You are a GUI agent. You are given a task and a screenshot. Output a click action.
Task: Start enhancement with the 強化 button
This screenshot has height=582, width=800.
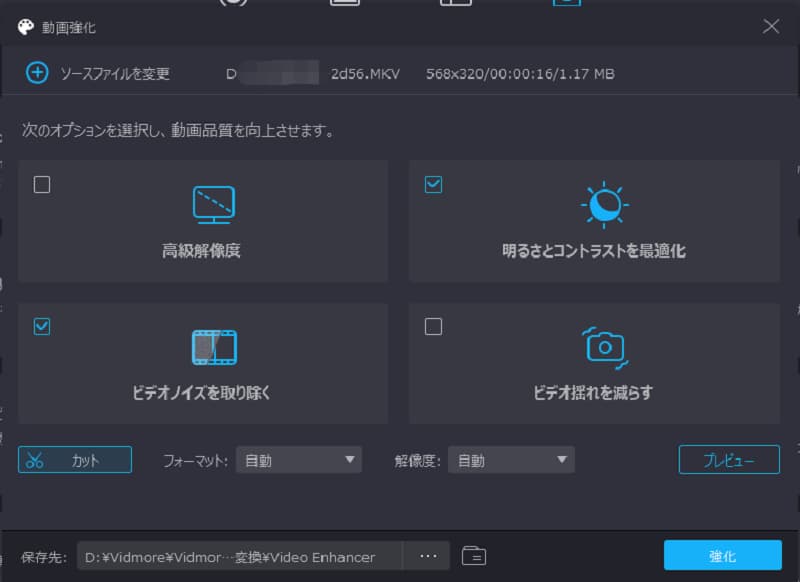click(x=722, y=555)
